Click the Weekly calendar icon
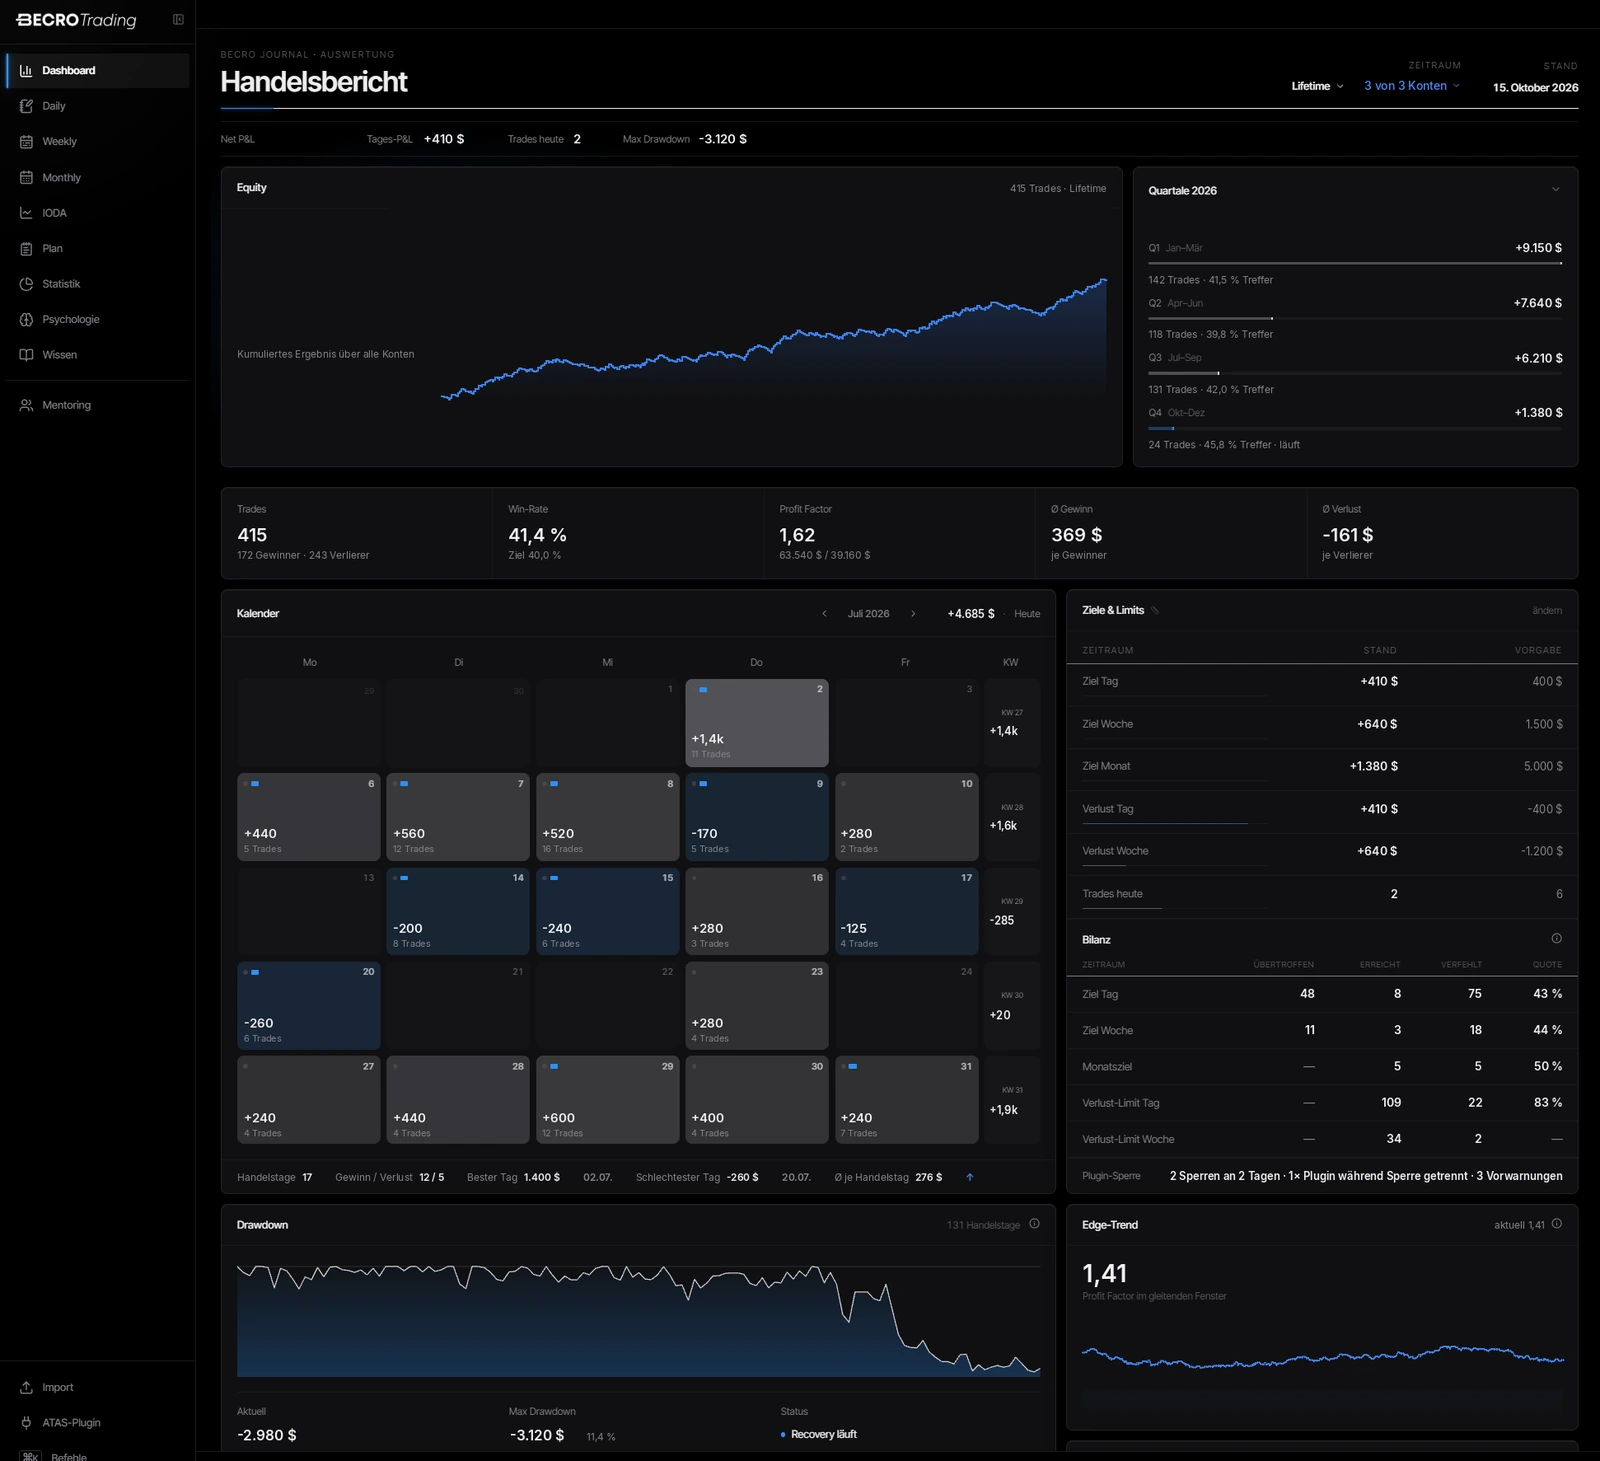Viewport: 1600px width, 1461px height. [x=26, y=142]
